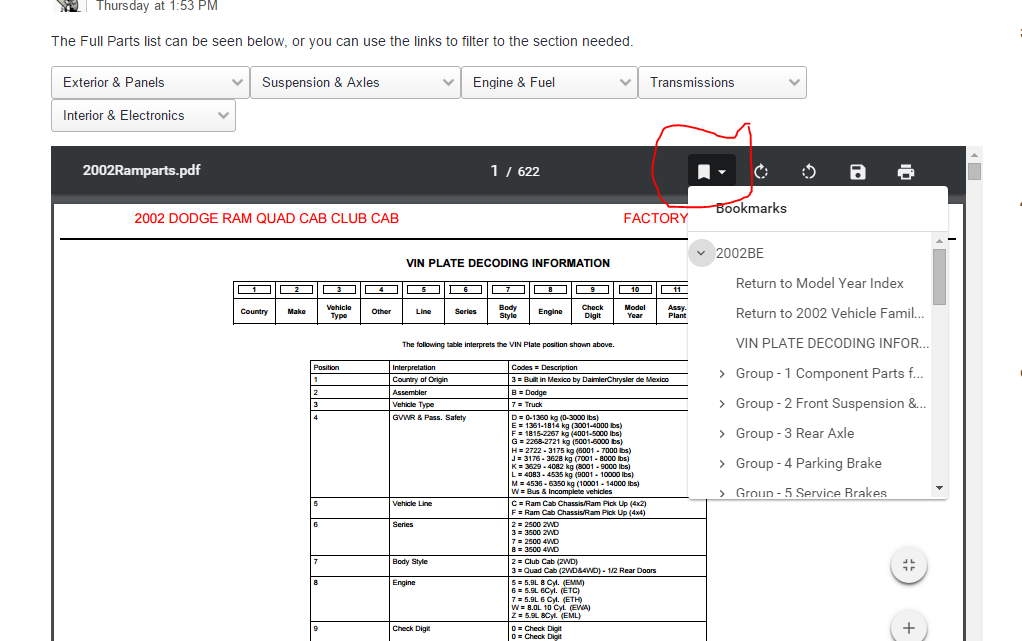Collapse the 2002BE bookmark tree
This screenshot has width=1022, height=641.
[x=701, y=253]
